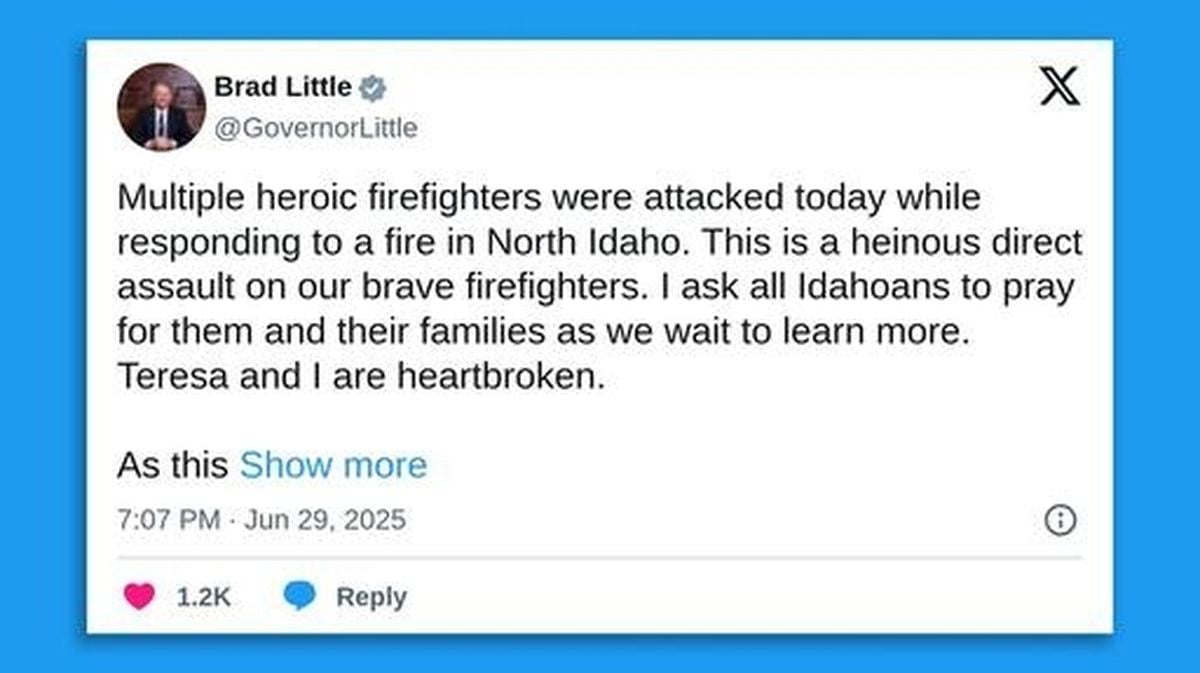
Task: Click the blue reply speech bubble icon
Action: coord(299,597)
